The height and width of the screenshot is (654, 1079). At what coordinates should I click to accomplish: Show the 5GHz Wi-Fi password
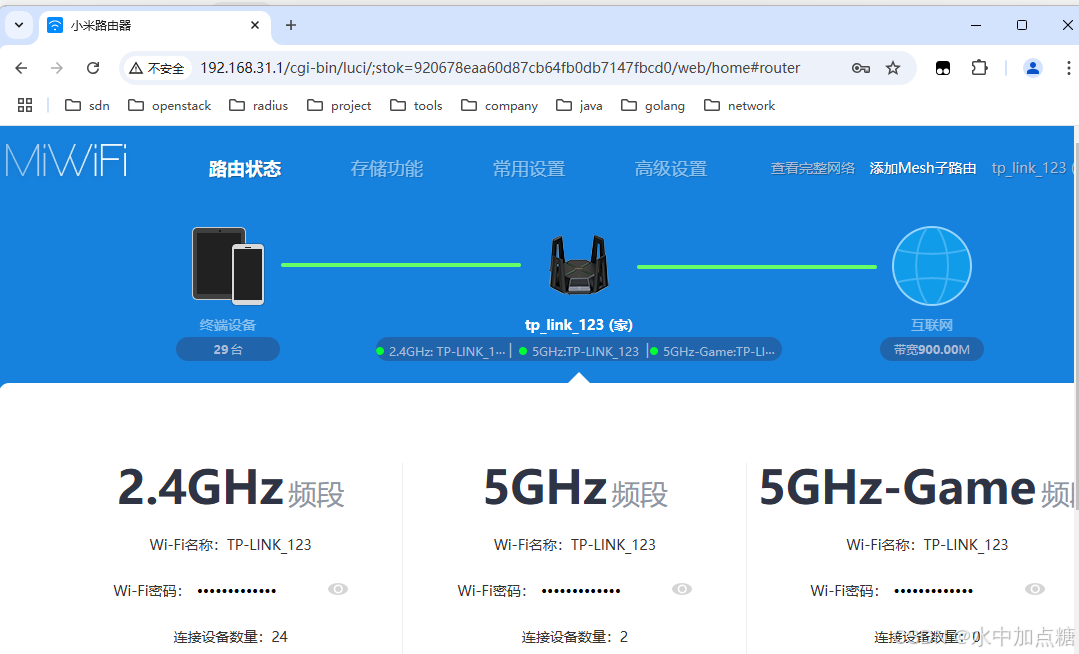coord(682,589)
